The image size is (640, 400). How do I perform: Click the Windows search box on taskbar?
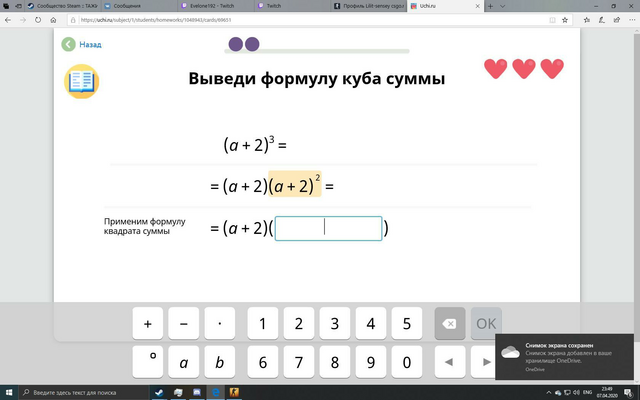coord(84,393)
